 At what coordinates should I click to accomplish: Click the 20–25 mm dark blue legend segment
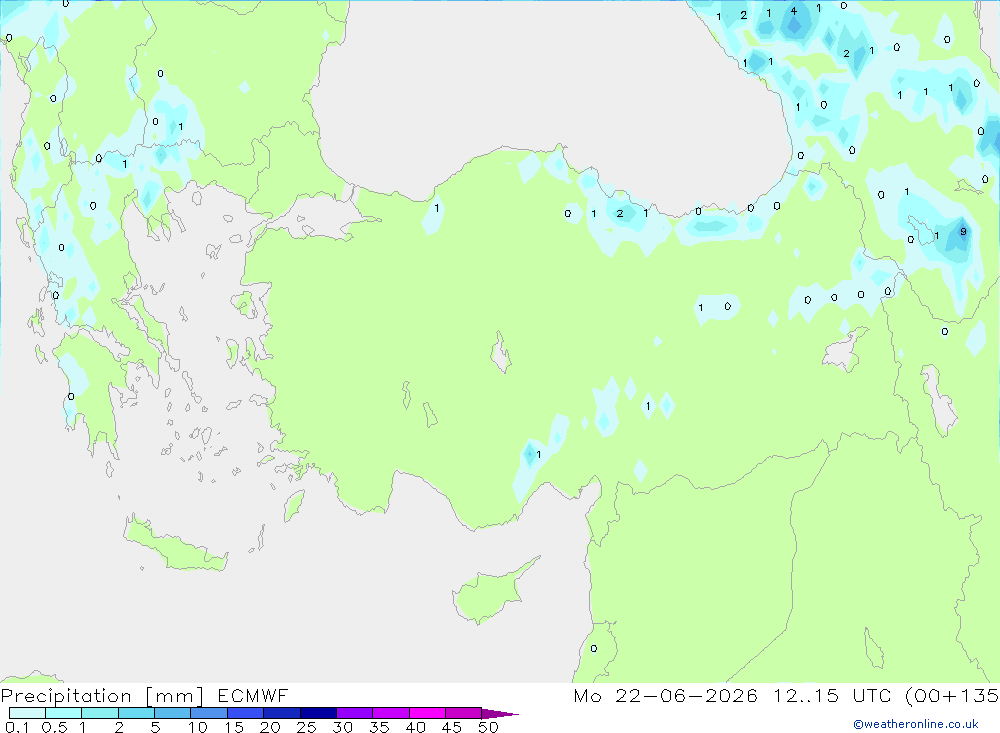282,713
